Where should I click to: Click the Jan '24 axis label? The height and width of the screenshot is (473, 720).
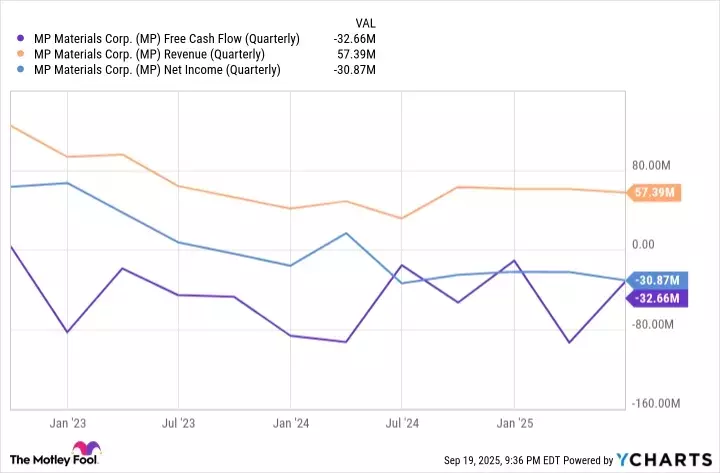(290, 423)
